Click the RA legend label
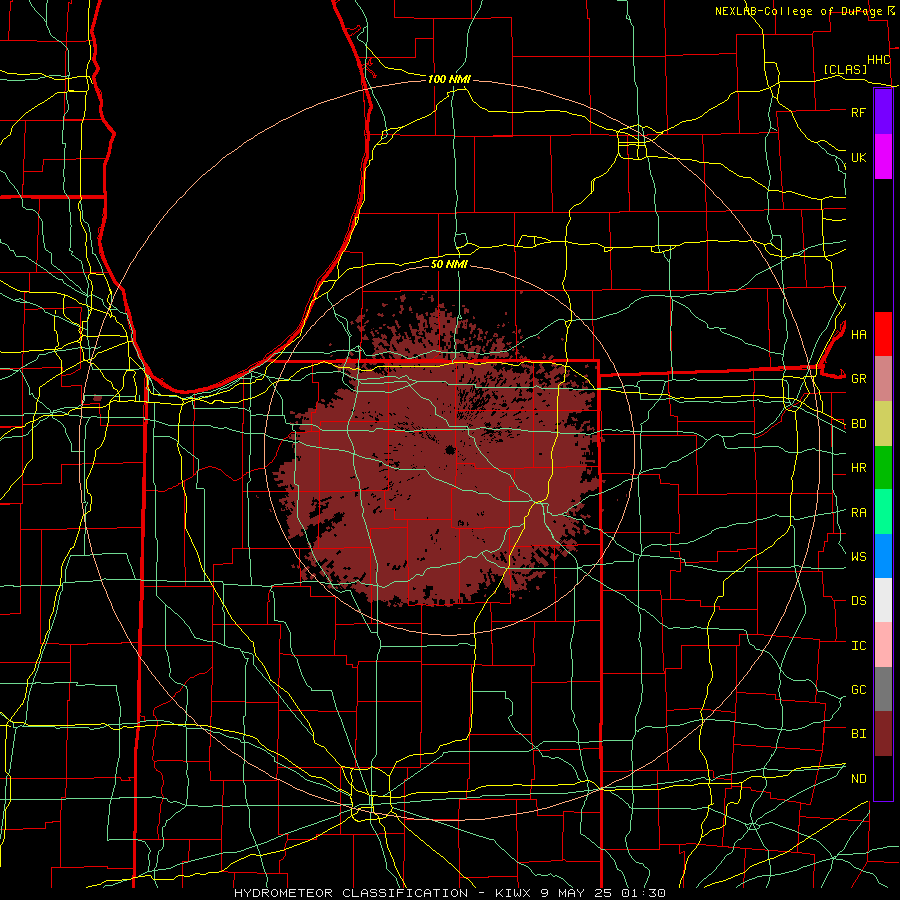 click(x=858, y=513)
